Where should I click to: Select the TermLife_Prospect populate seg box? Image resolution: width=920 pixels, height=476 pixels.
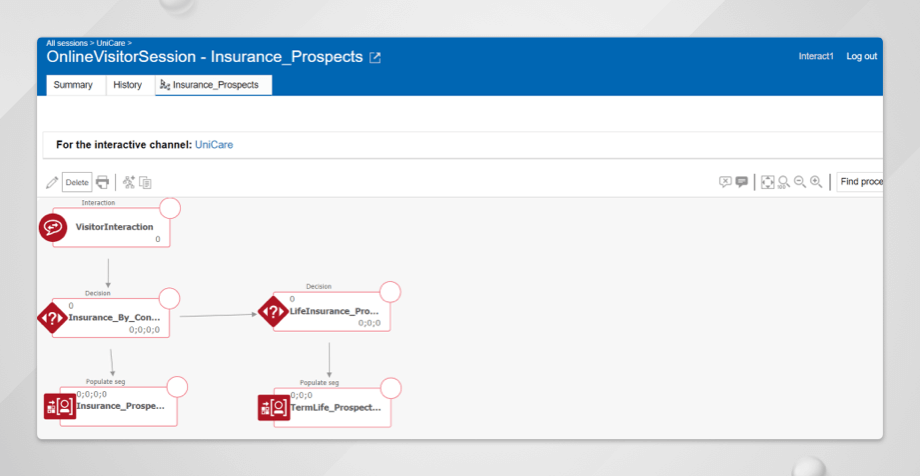333,407
